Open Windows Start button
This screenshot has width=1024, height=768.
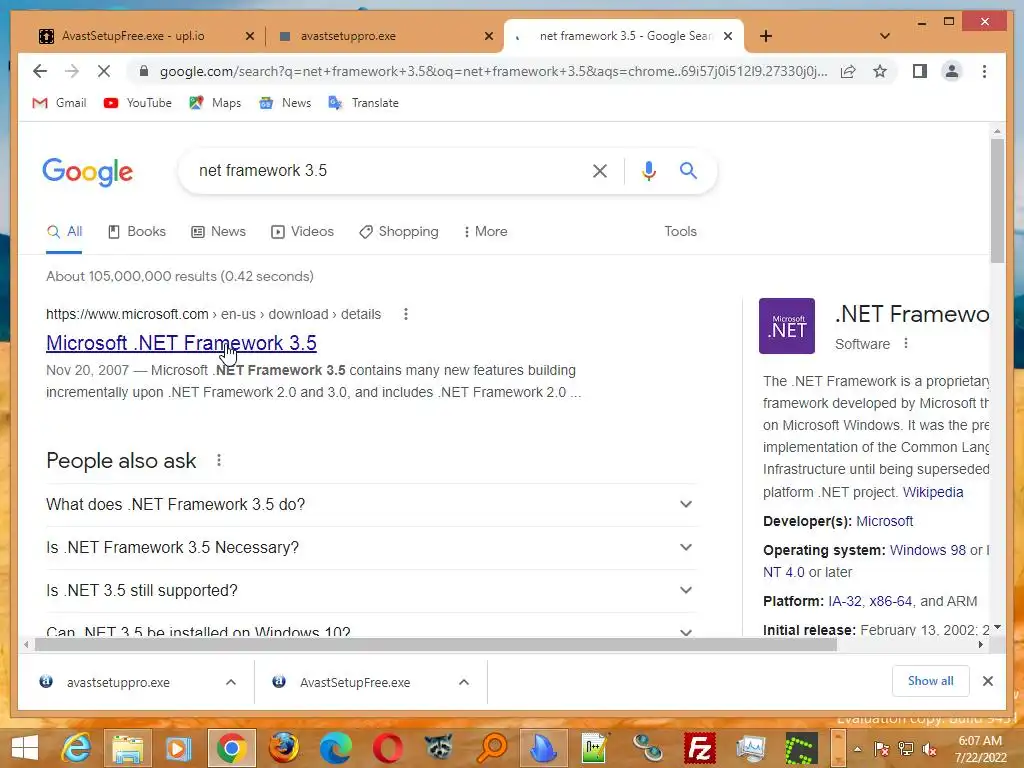(x=25, y=748)
